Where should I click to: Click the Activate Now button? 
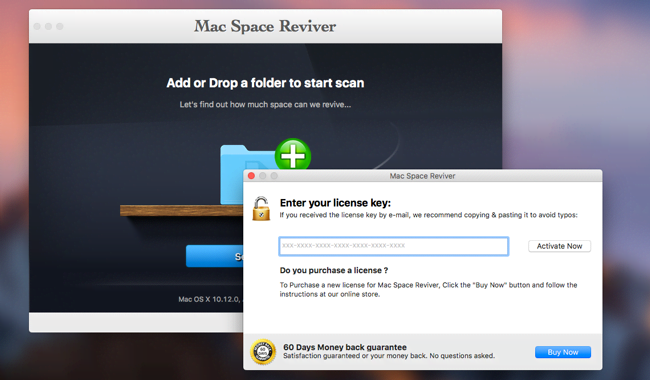click(559, 246)
